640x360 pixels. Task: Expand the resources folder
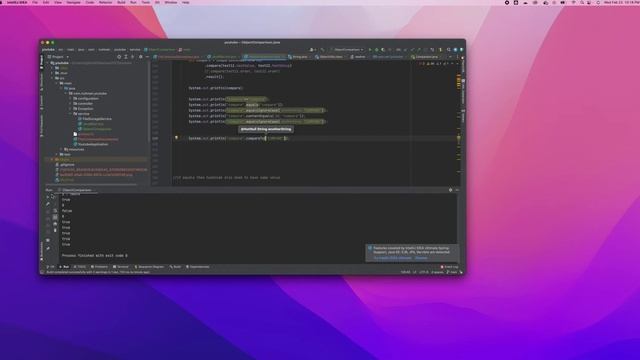[62, 149]
